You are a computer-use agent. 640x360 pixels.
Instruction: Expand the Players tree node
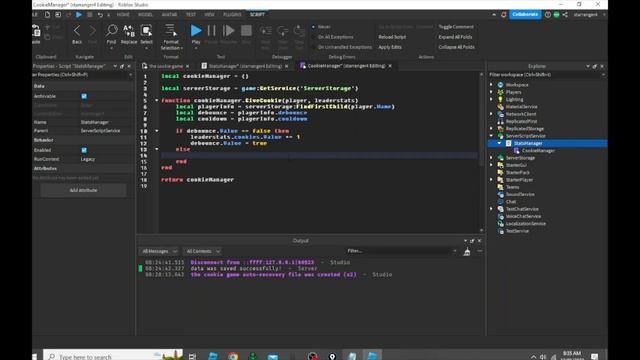491,92
